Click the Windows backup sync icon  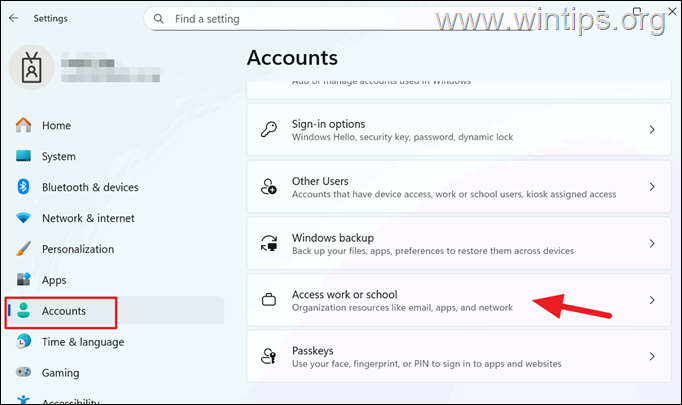point(269,243)
